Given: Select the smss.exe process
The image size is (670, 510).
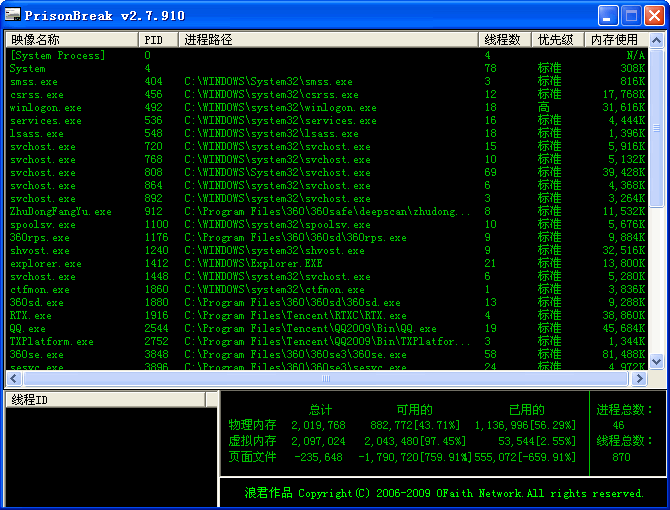Looking at the screenshot, I should (327, 81).
